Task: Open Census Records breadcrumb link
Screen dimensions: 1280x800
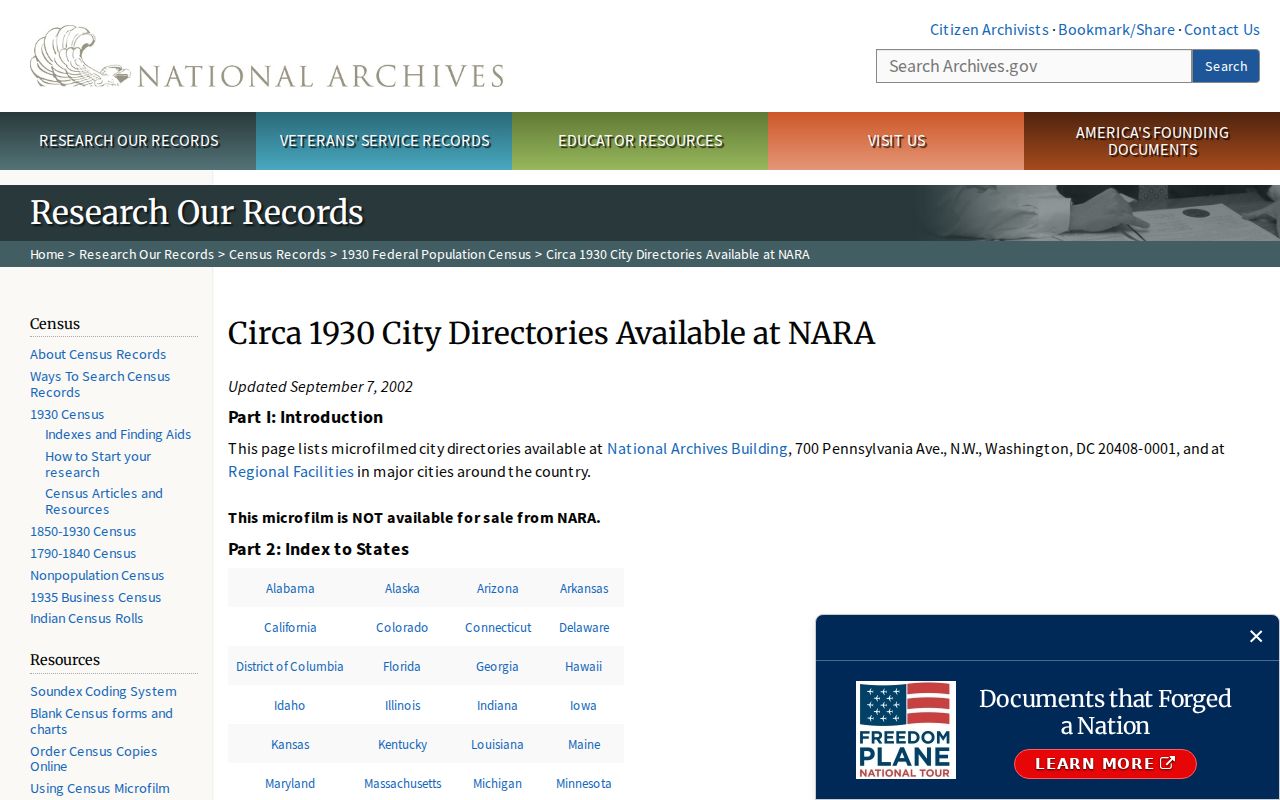Action: [277, 254]
